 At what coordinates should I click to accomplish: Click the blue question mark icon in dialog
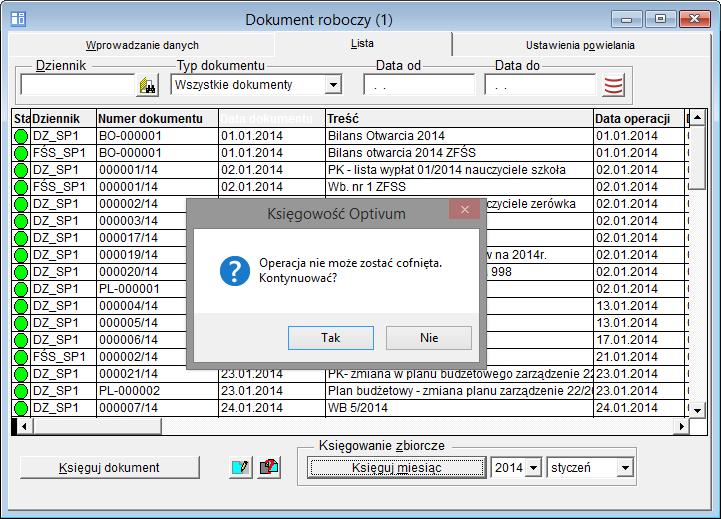click(235, 271)
